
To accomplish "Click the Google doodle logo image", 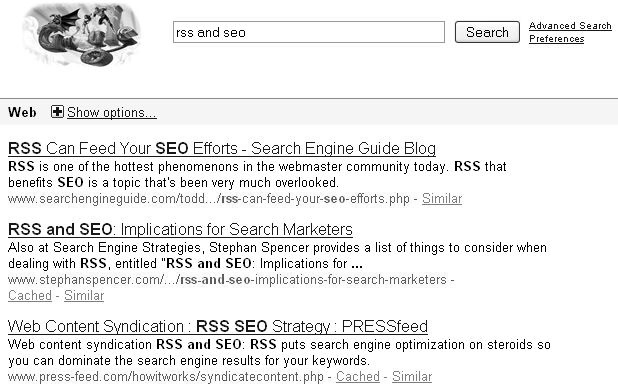I will [82, 34].
